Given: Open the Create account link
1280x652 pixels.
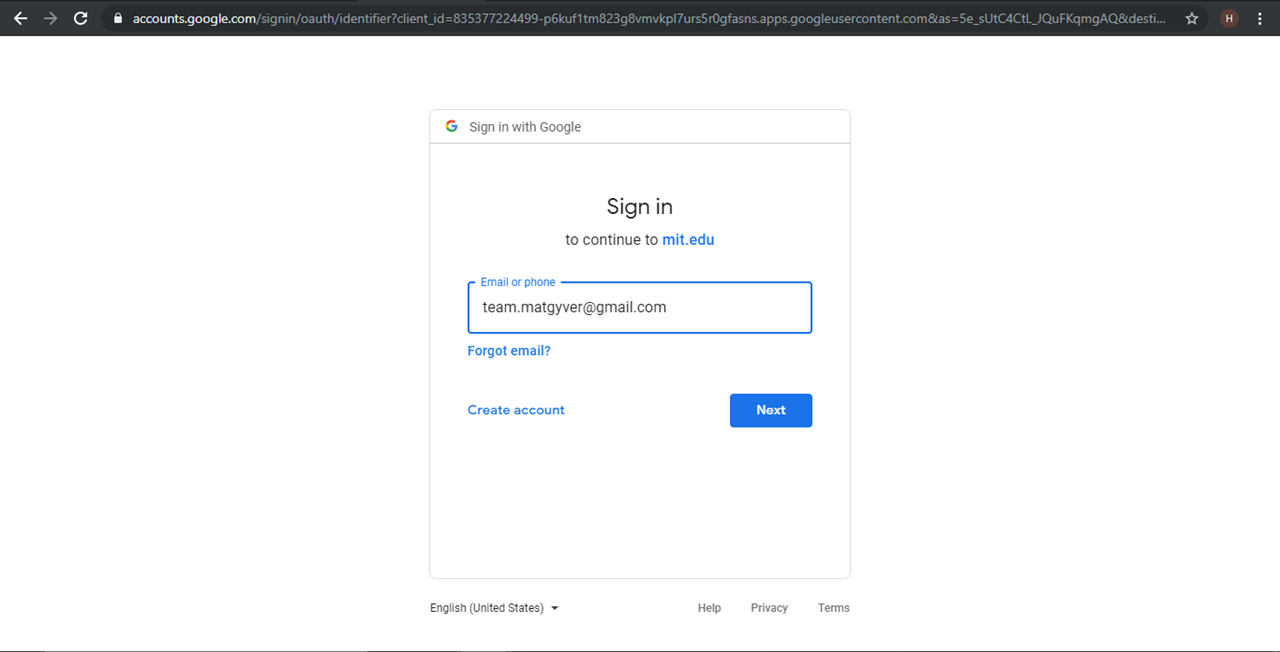Looking at the screenshot, I should [516, 410].
